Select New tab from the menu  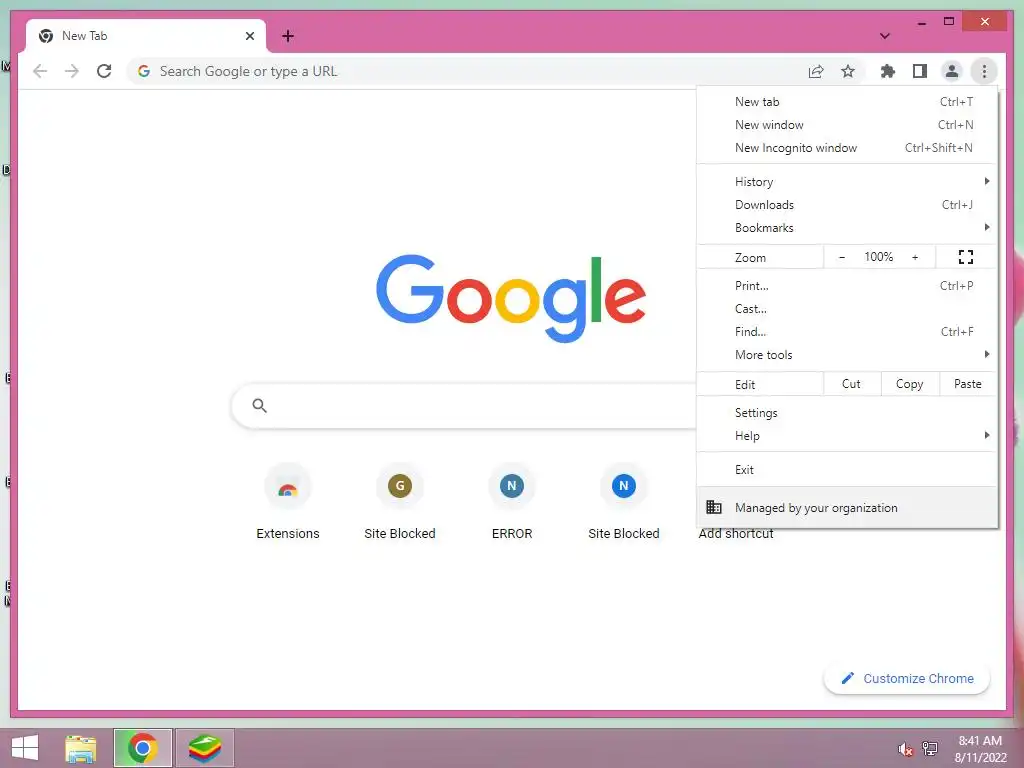coord(847,102)
